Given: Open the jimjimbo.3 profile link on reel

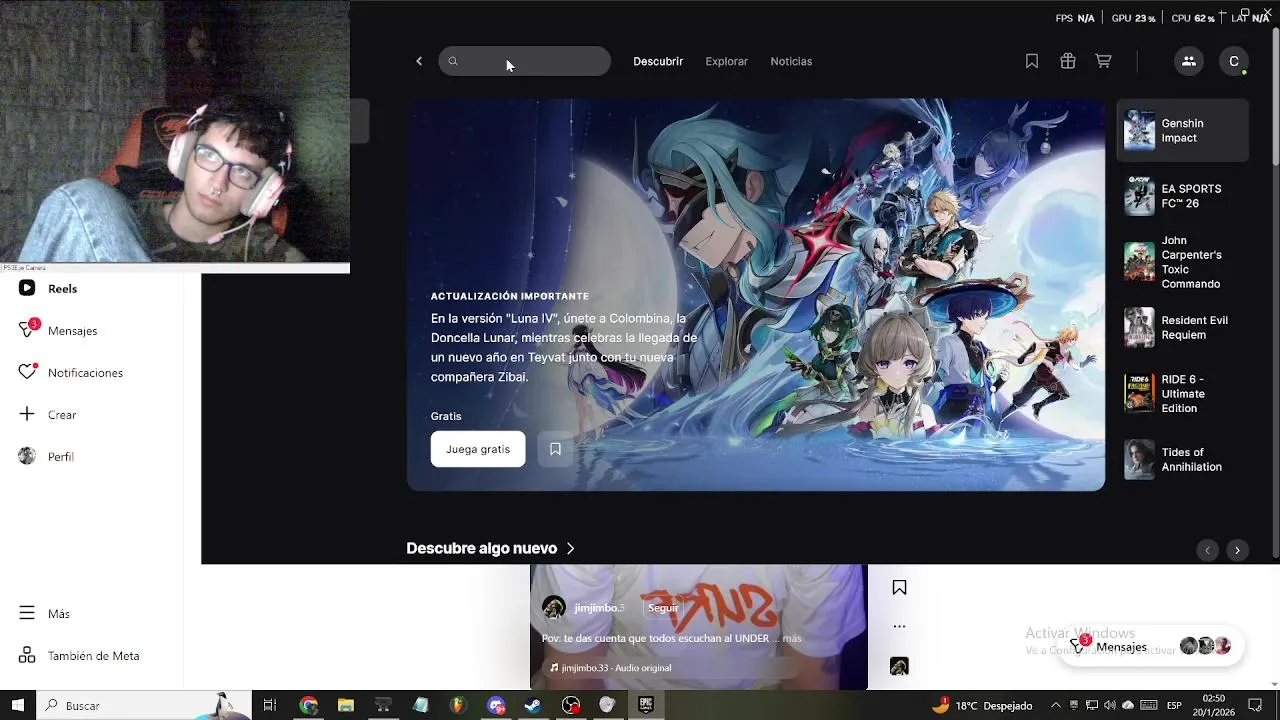Looking at the screenshot, I should coord(598,607).
